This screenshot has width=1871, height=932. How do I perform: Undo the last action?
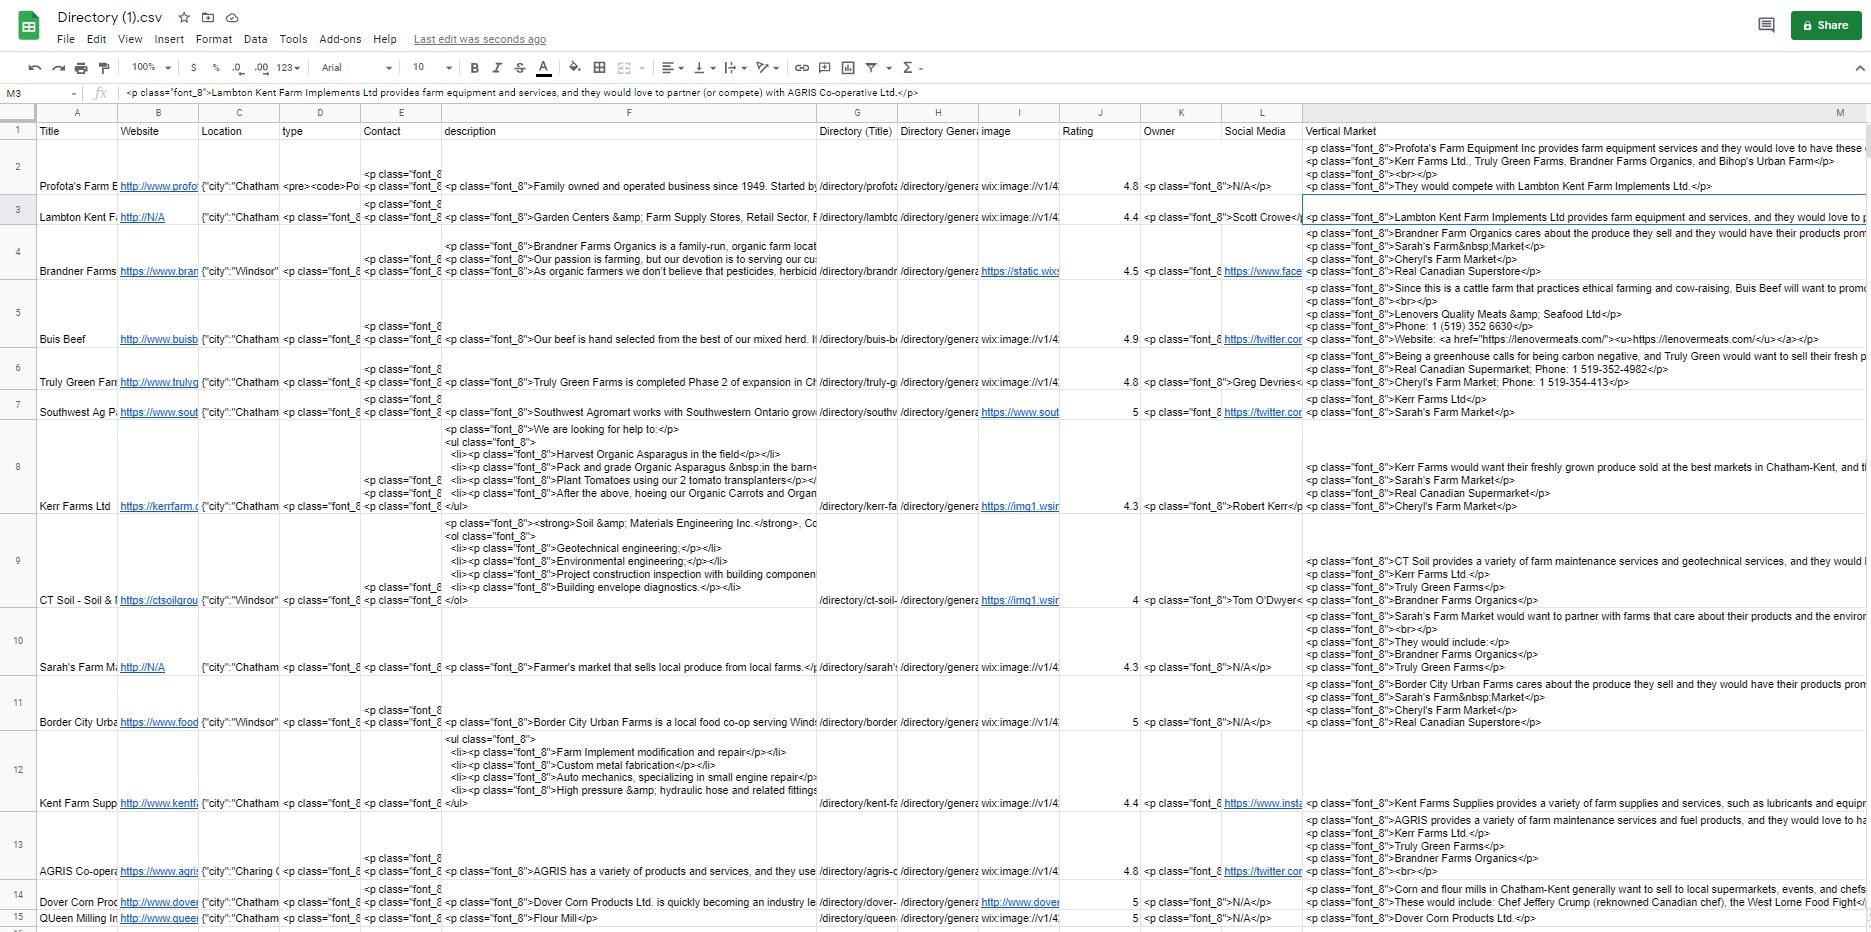coord(35,68)
